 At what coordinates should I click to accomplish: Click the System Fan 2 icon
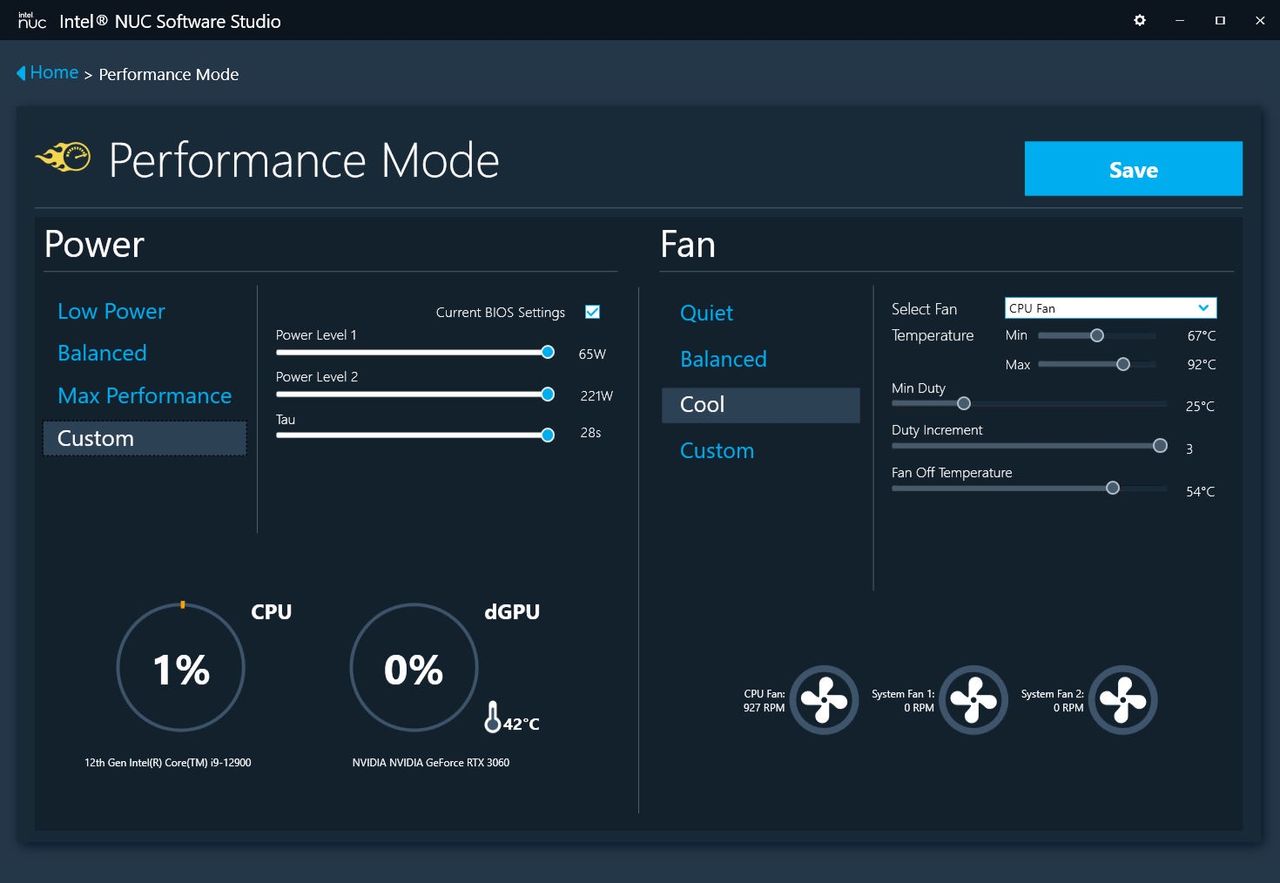pos(1123,700)
